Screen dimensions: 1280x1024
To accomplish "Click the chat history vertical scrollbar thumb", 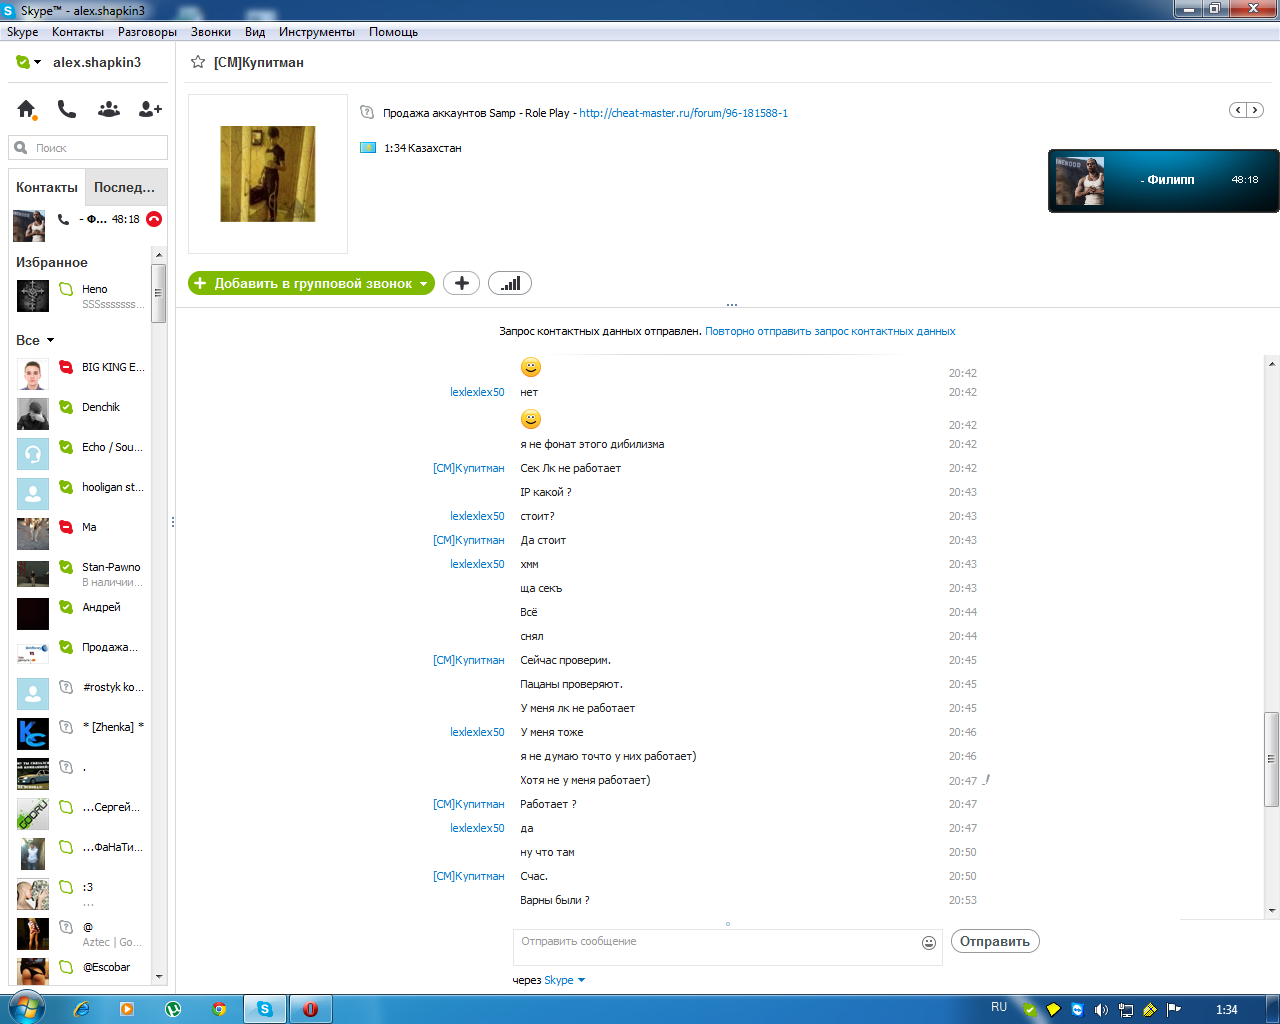I will [1272, 759].
